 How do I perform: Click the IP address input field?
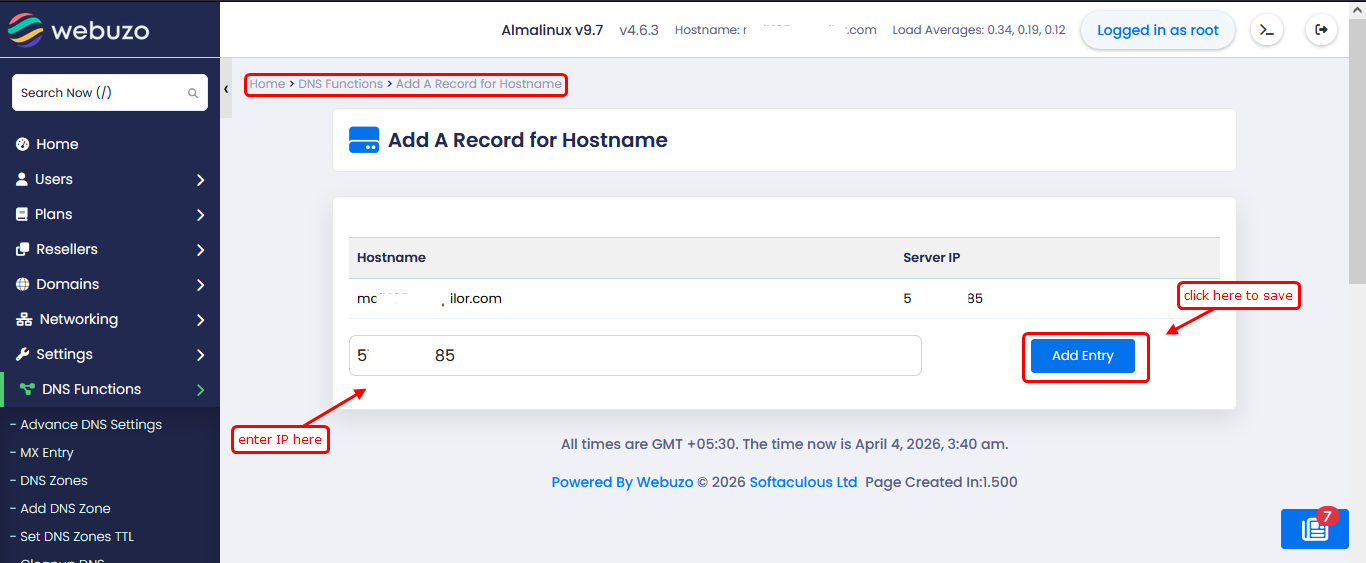click(634, 355)
